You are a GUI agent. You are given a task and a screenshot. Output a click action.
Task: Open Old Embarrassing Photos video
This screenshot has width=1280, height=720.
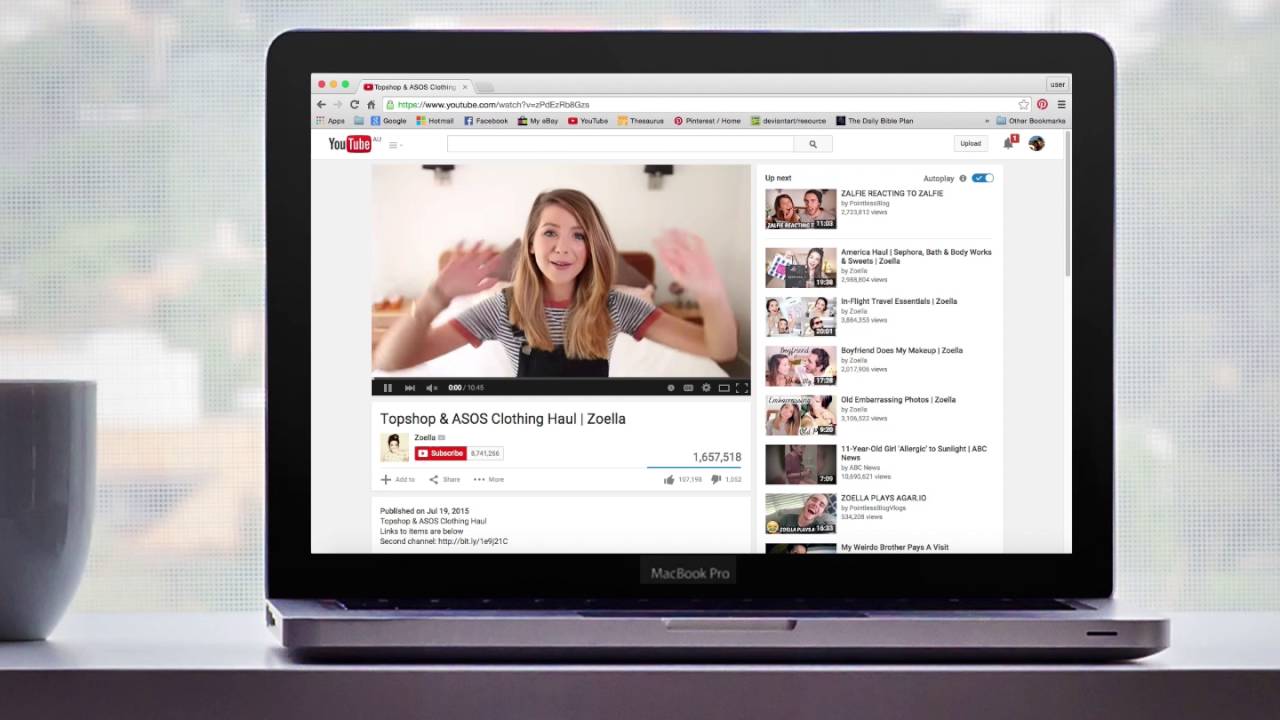(898, 400)
